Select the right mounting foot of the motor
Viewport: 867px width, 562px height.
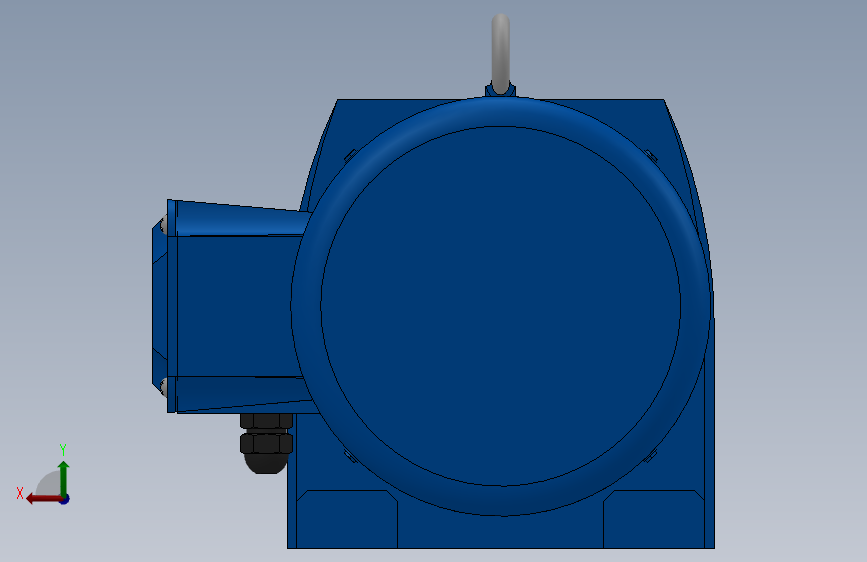click(x=654, y=519)
